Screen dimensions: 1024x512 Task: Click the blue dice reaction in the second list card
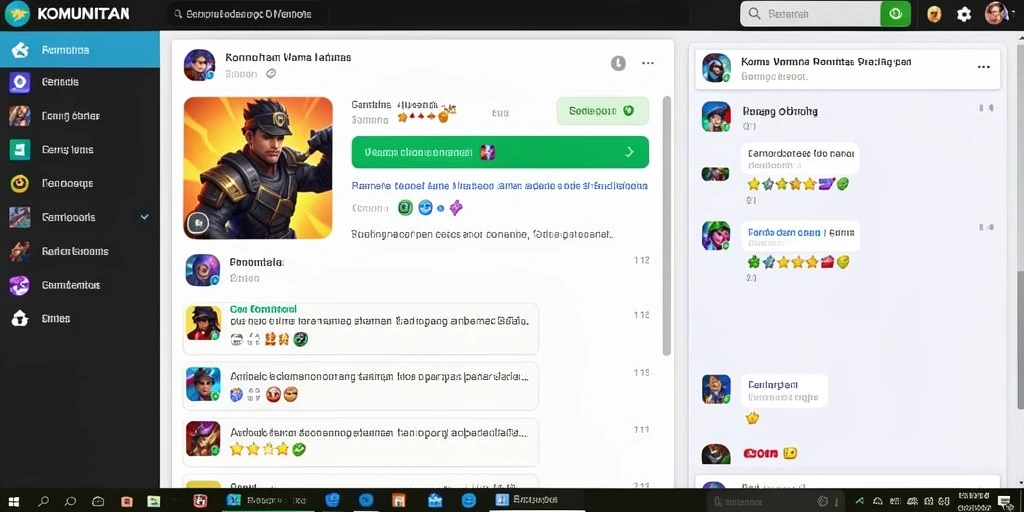point(236,394)
